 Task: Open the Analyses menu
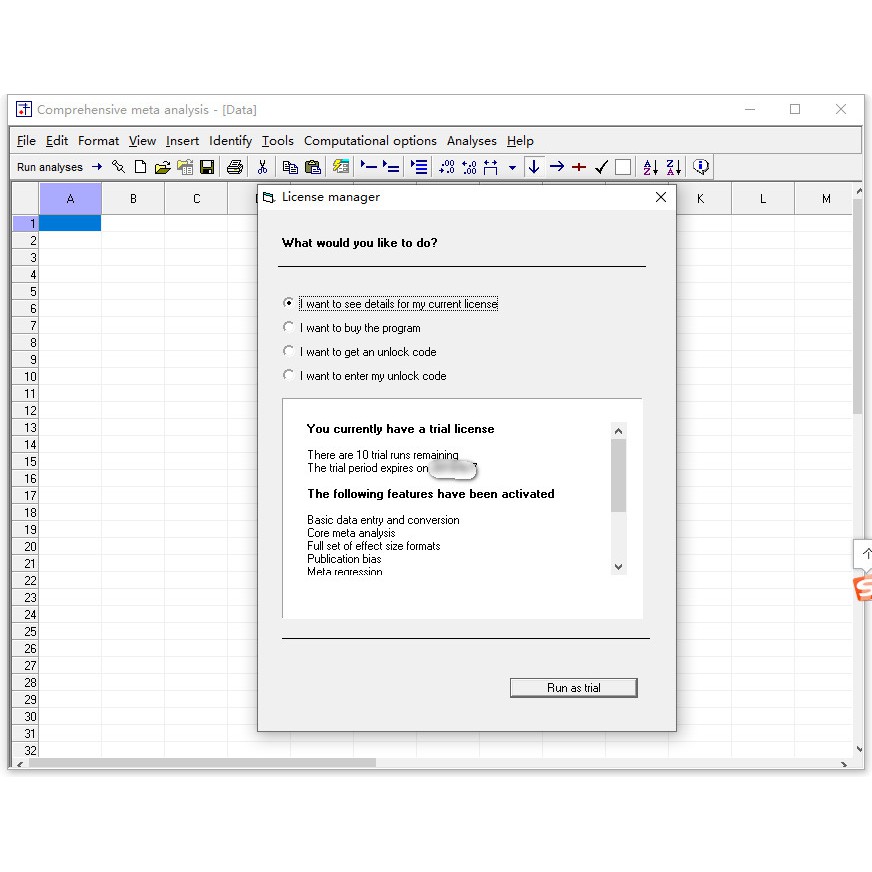tap(472, 141)
